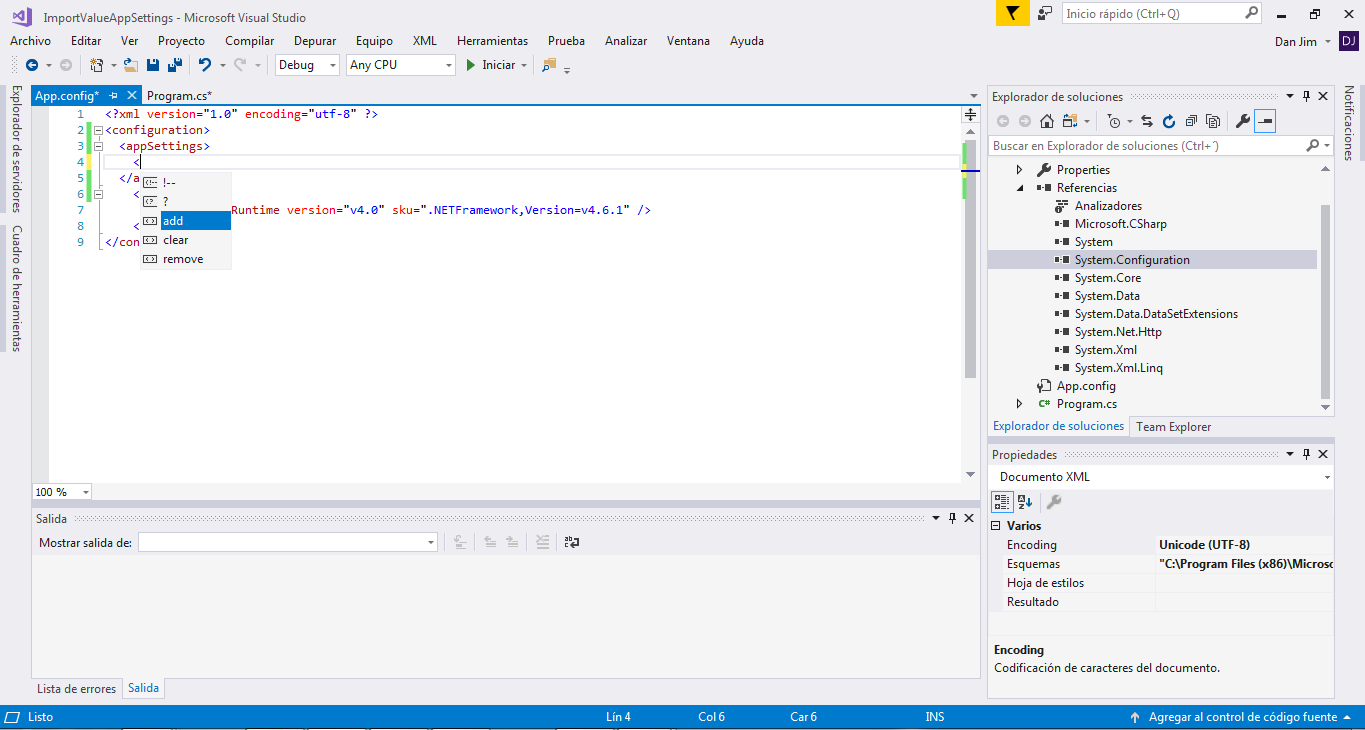Screen dimensions: 1365x730
Task: Open the Any CPU platform dropdown
Action: 400,65
